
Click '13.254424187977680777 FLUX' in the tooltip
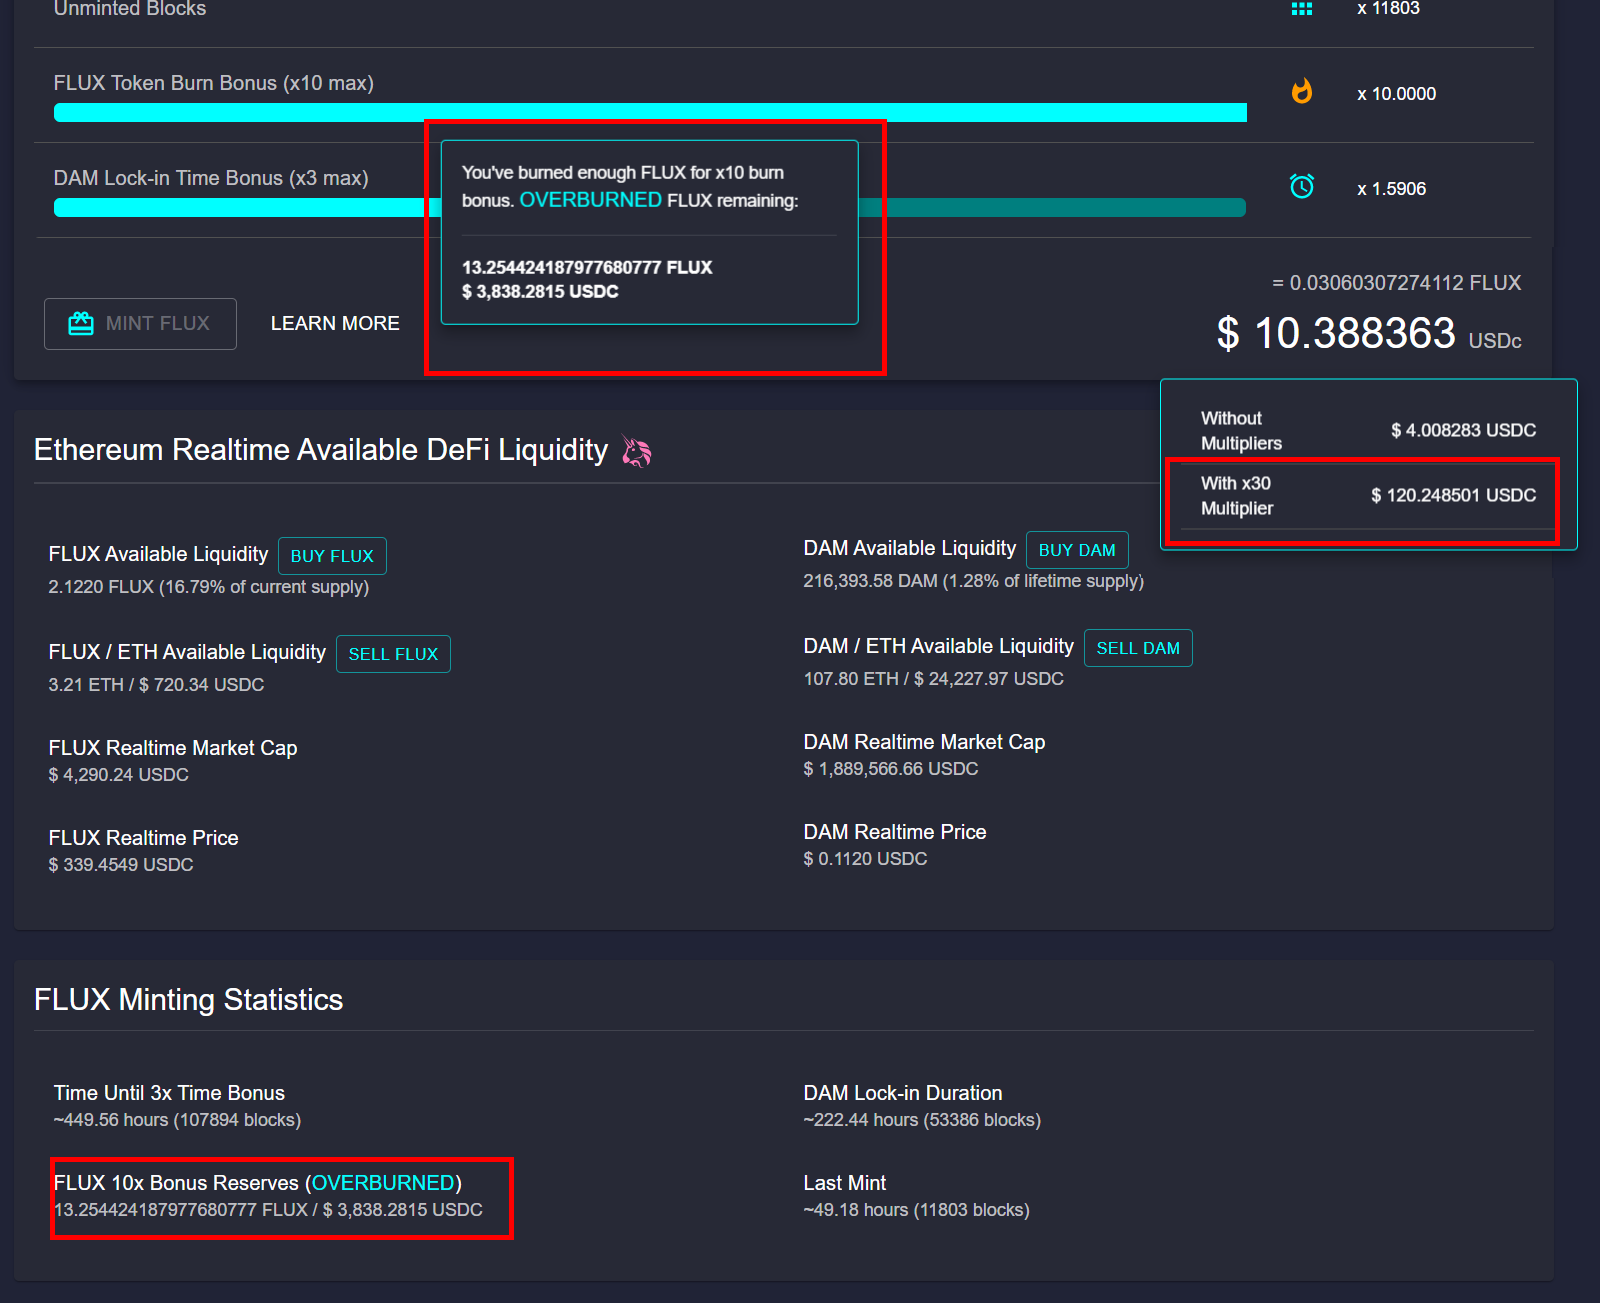coord(587,267)
